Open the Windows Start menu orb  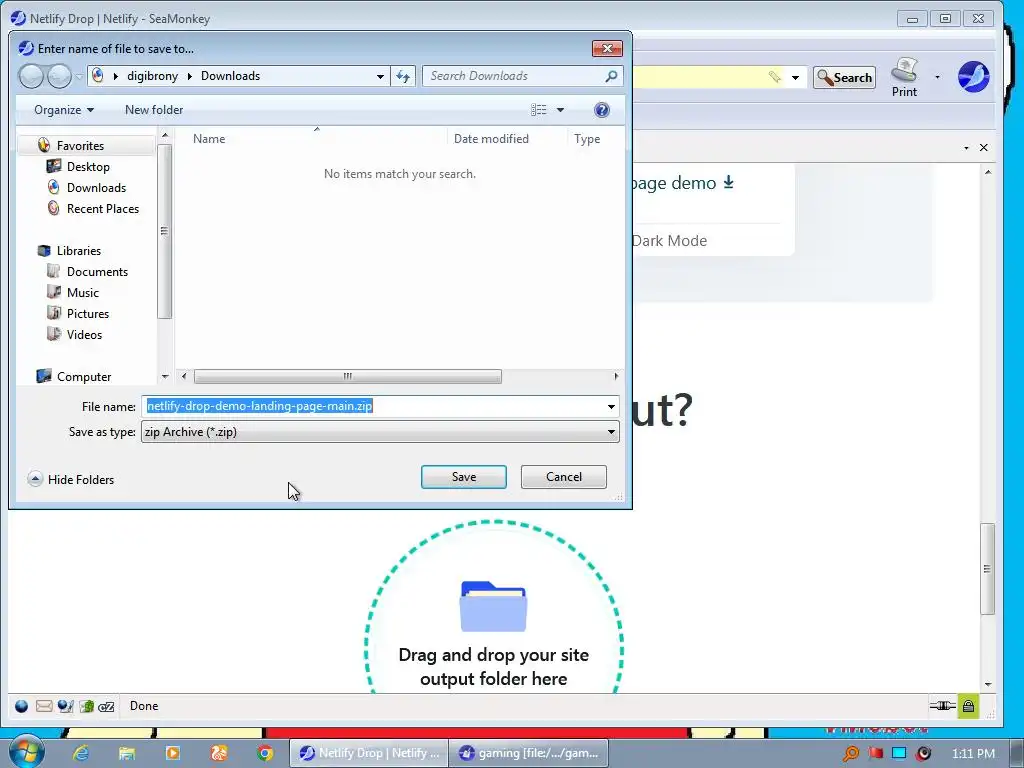point(25,752)
